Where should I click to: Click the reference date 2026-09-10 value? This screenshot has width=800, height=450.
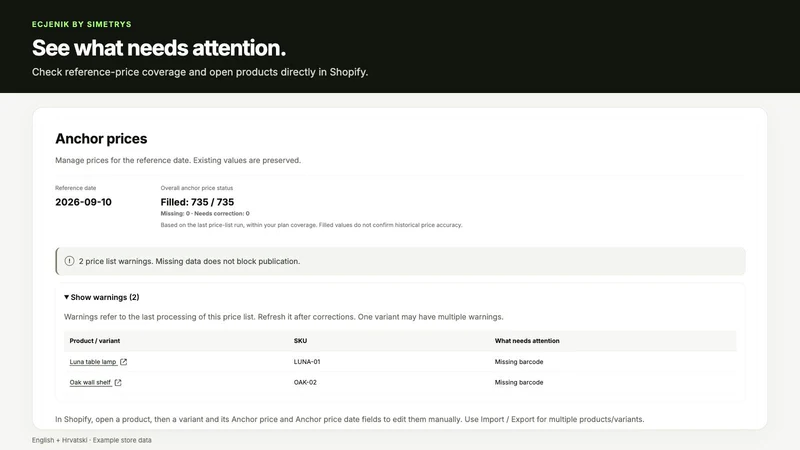[x=83, y=202]
